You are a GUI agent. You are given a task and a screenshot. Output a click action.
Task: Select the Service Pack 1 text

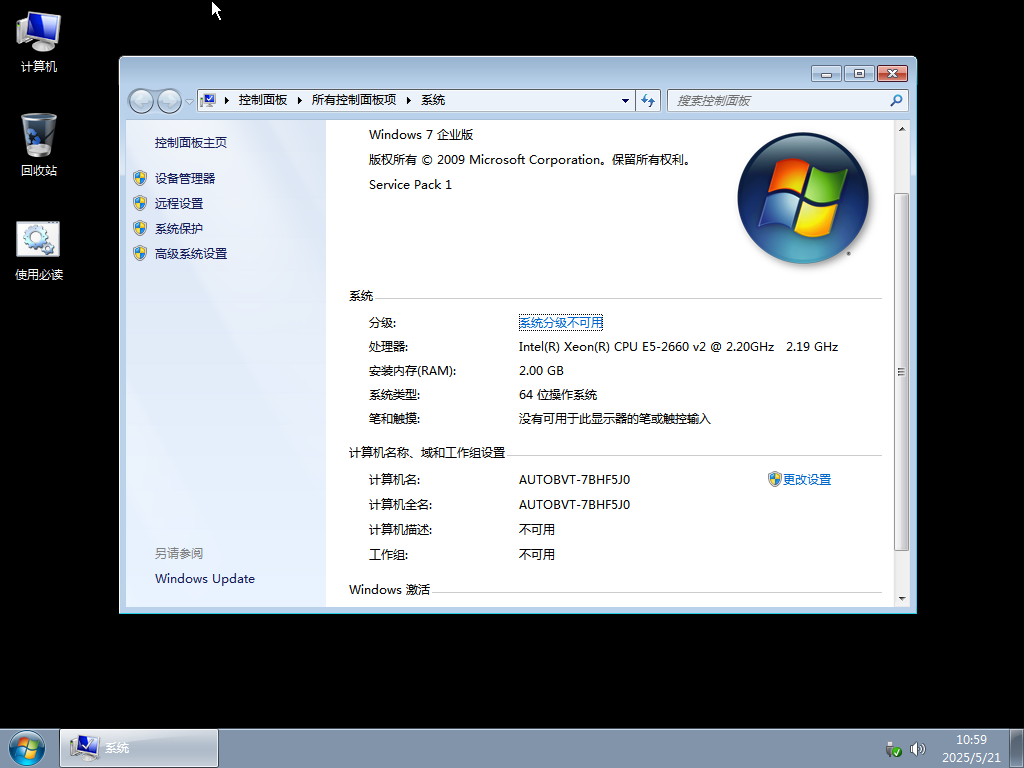tap(410, 185)
